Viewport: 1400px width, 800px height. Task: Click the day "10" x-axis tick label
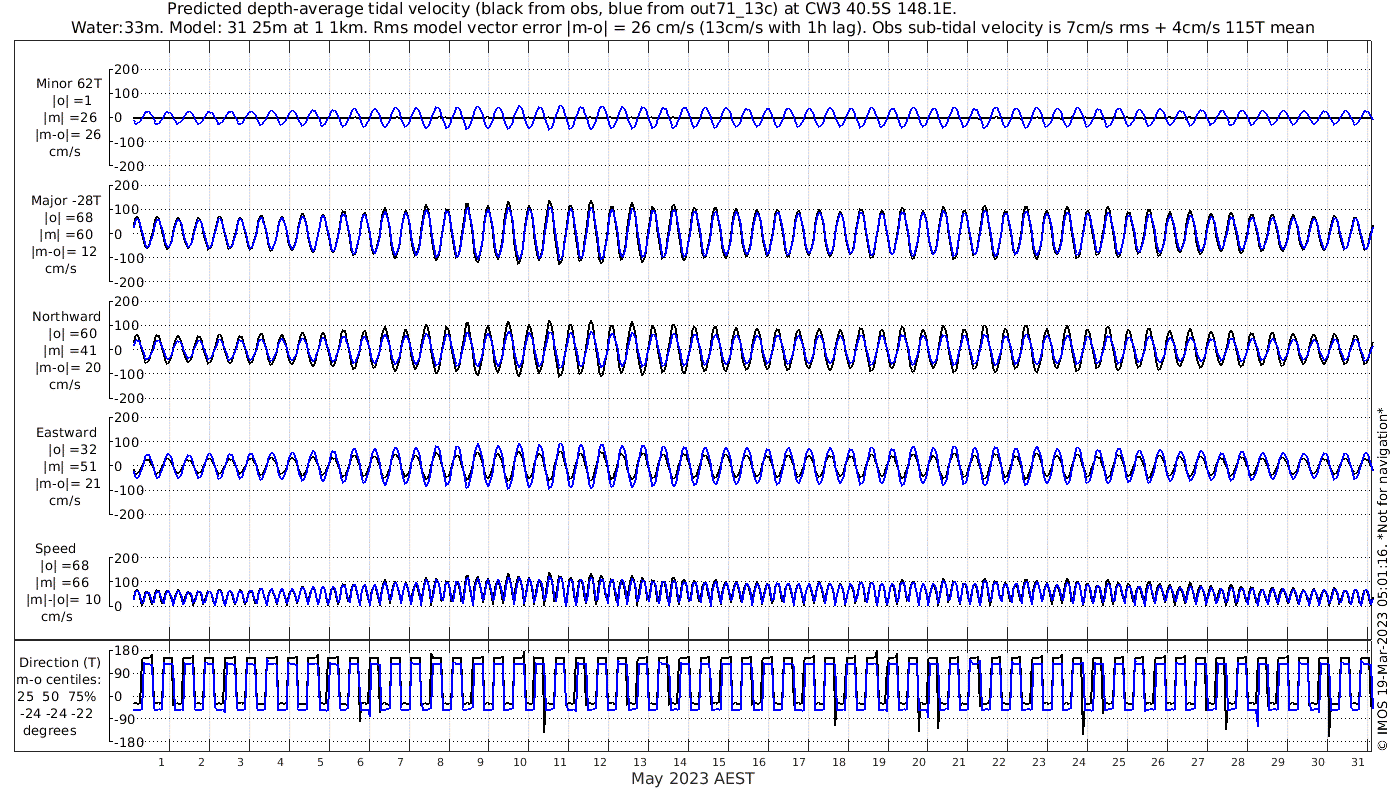point(520,762)
